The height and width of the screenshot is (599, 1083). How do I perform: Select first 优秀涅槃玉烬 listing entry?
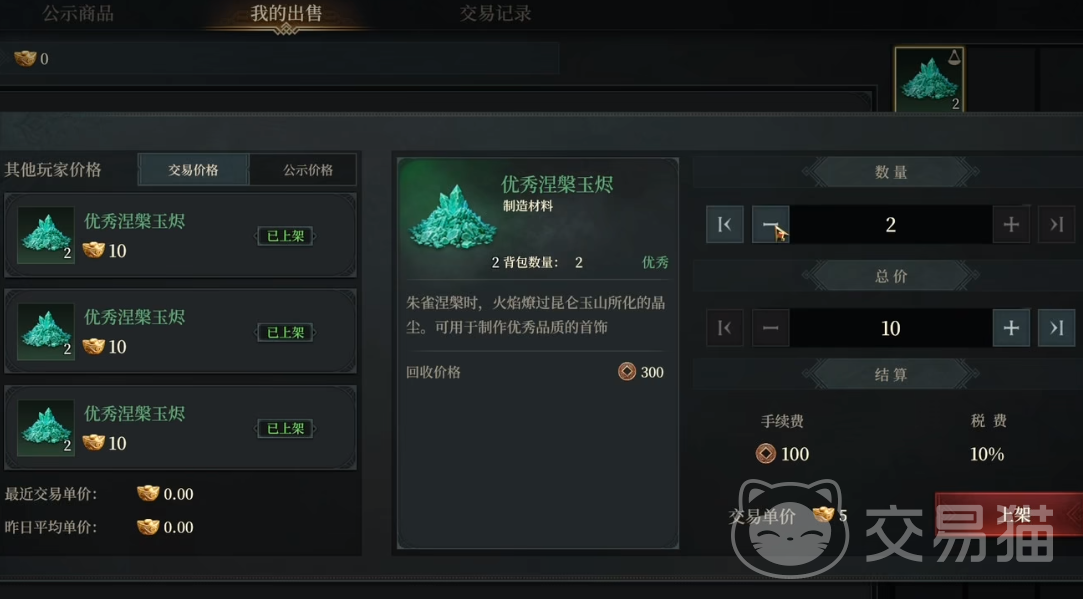tap(180, 236)
